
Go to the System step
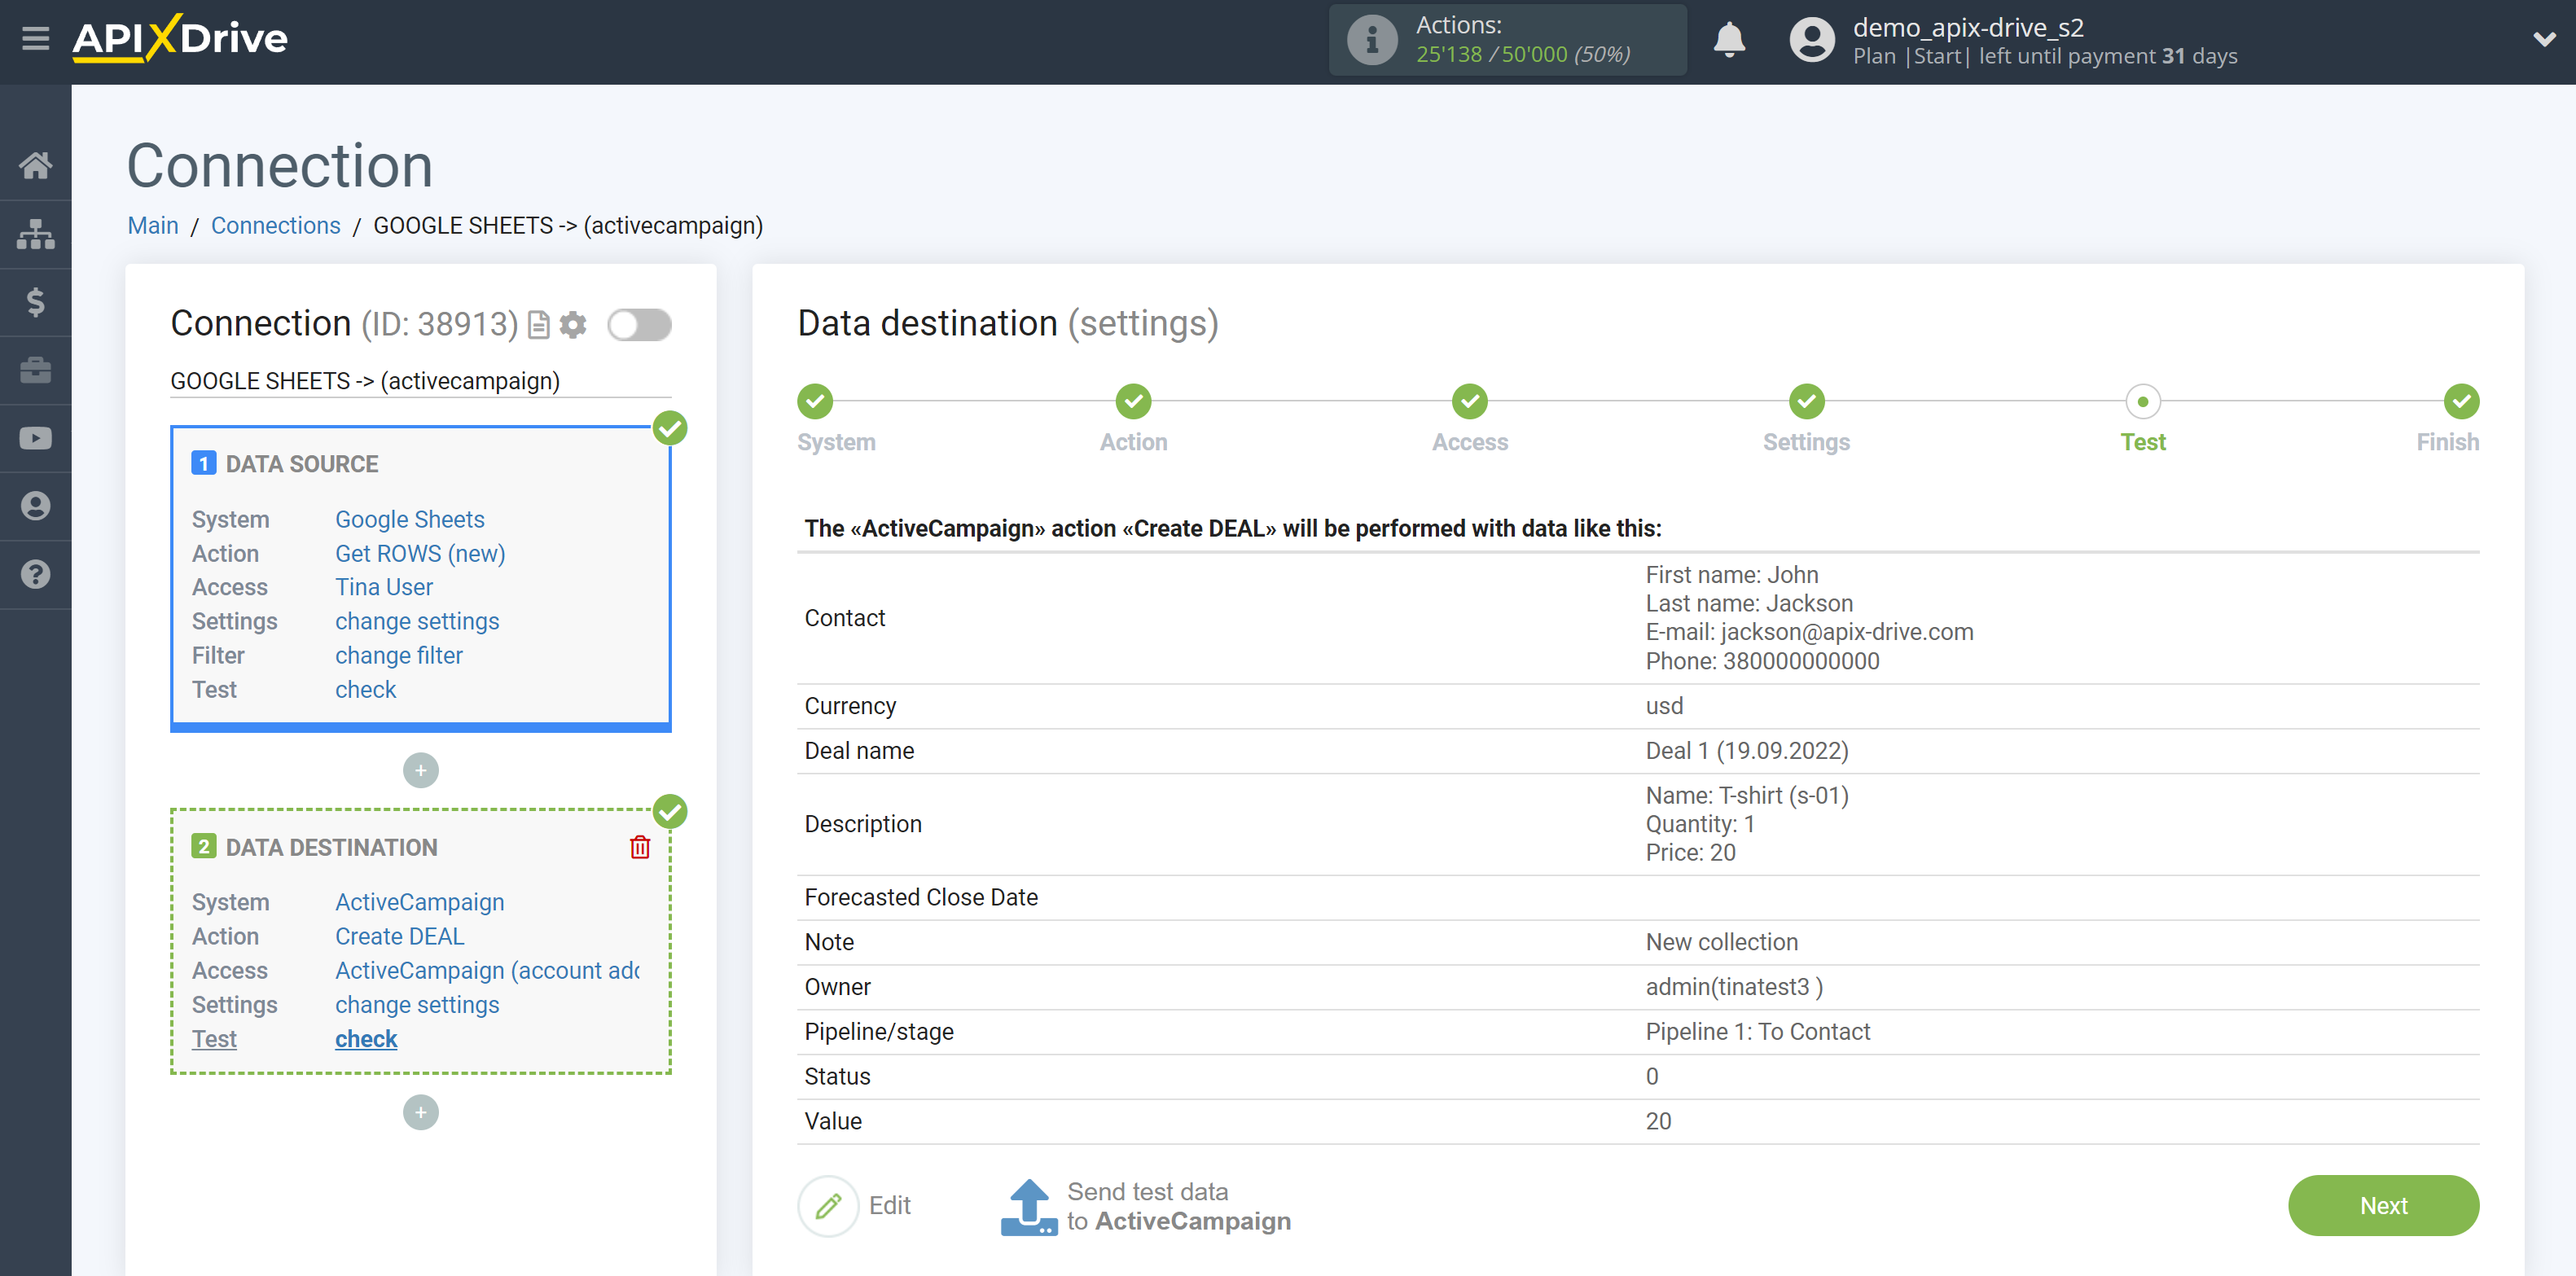(815, 401)
